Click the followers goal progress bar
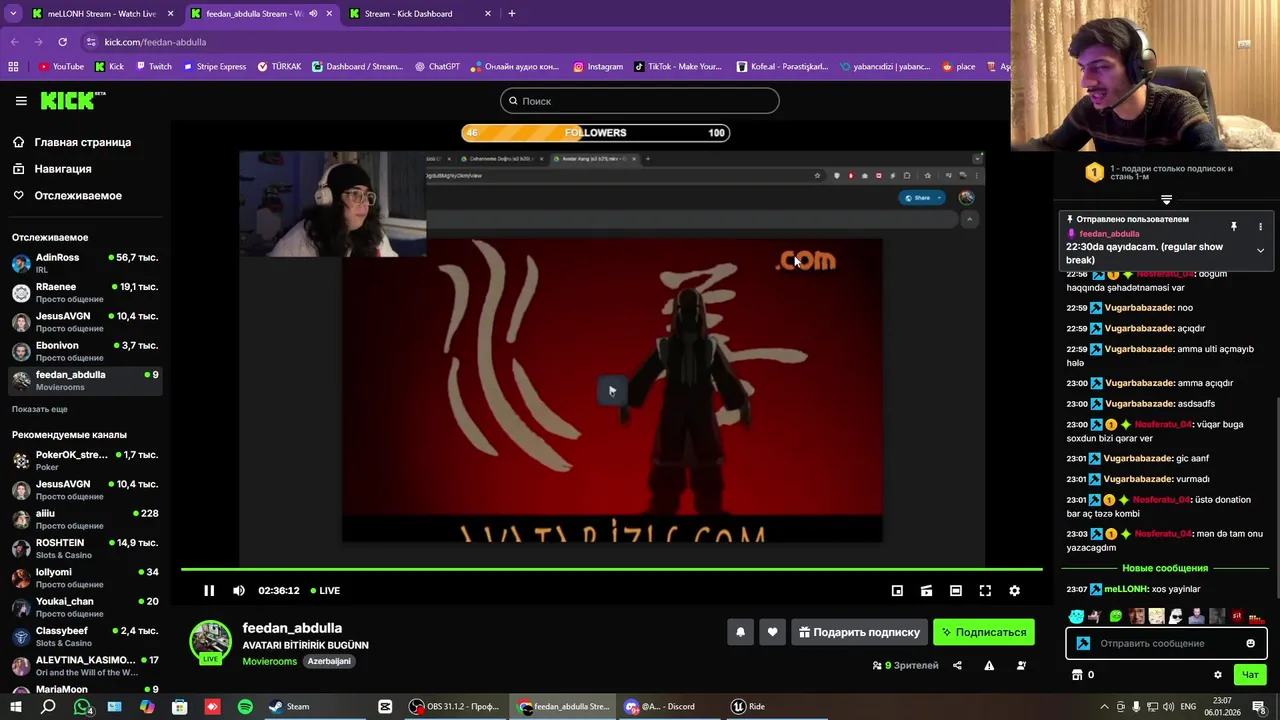The width and height of the screenshot is (1280, 720). [x=595, y=133]
